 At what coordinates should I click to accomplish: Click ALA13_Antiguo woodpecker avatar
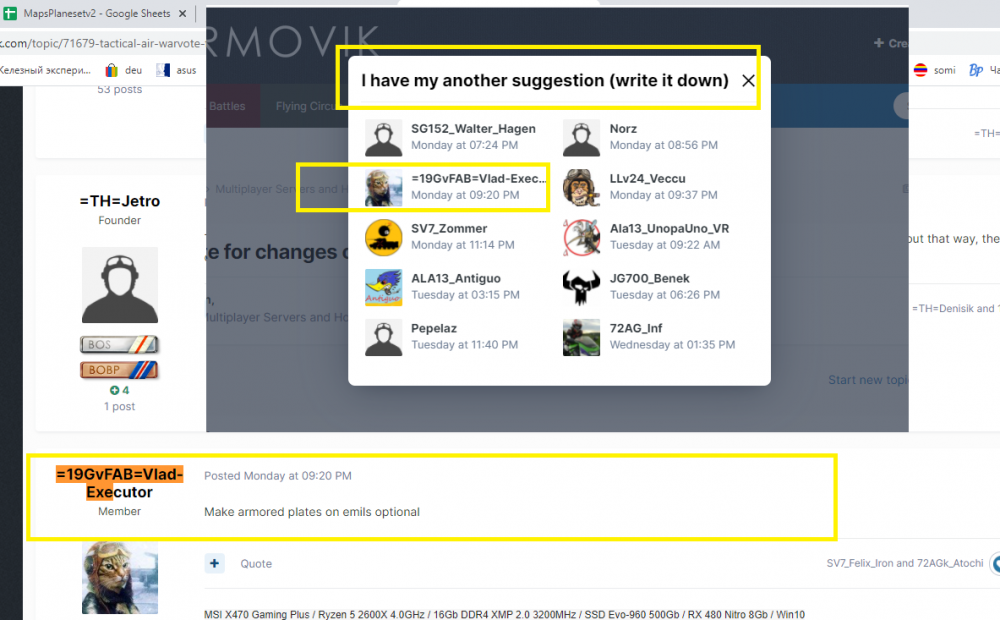(x=383, y=286)
